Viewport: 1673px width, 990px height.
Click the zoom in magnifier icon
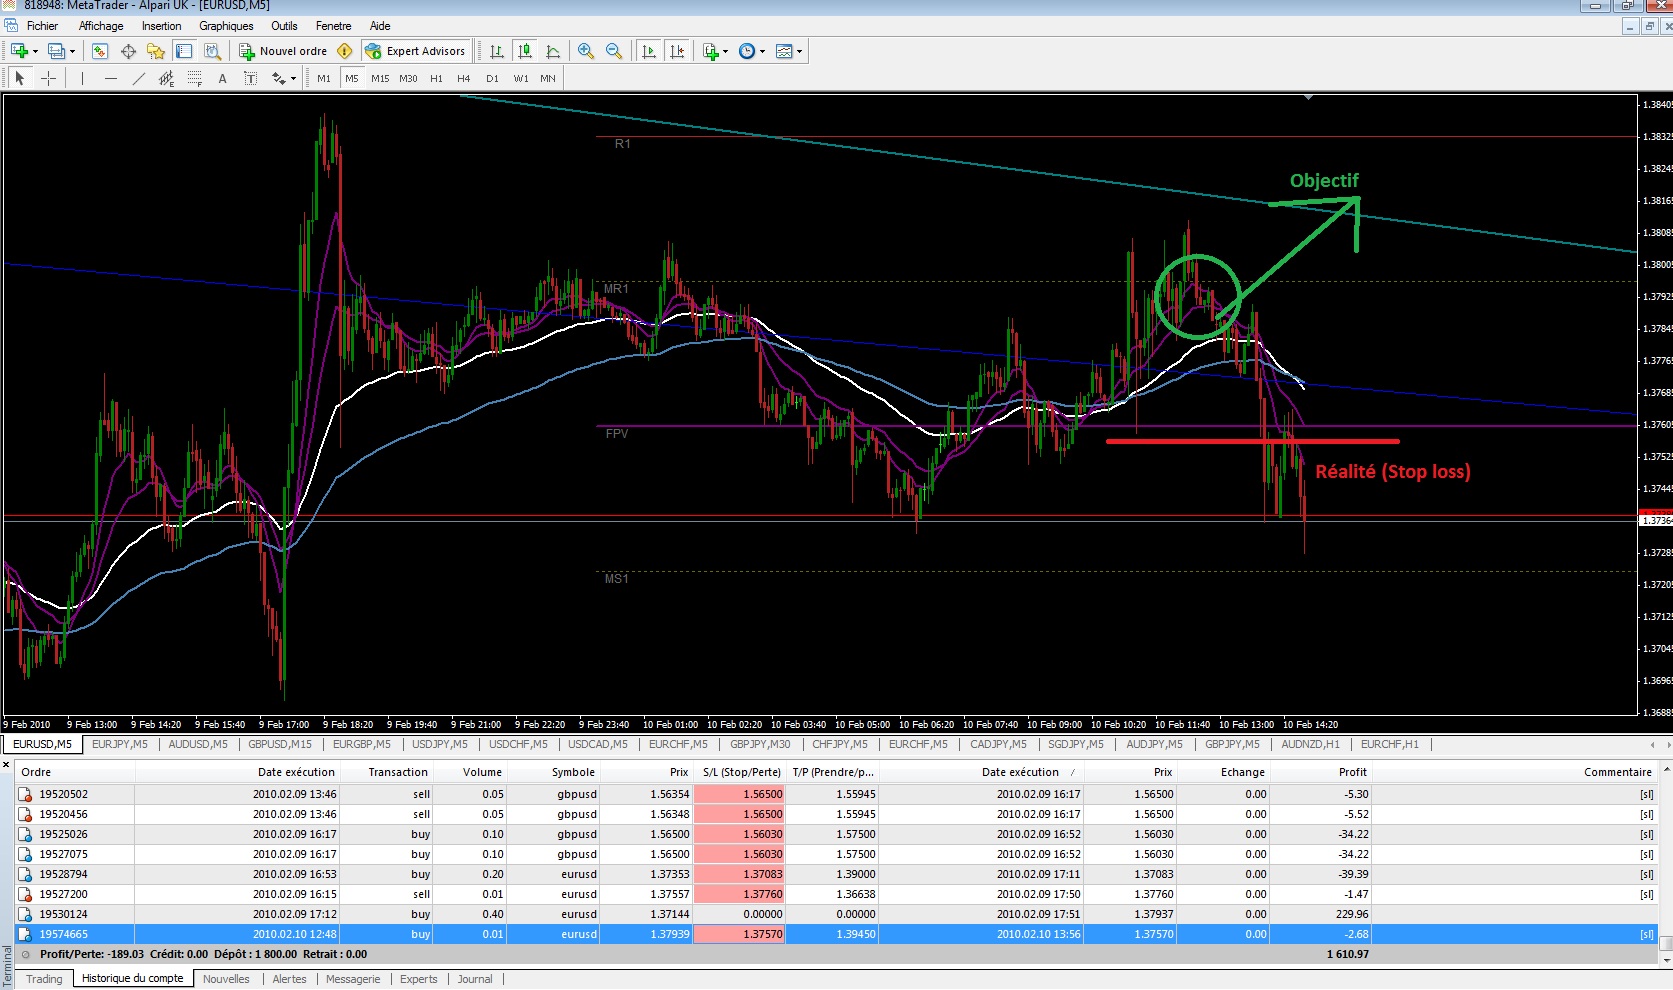[586, 51]
